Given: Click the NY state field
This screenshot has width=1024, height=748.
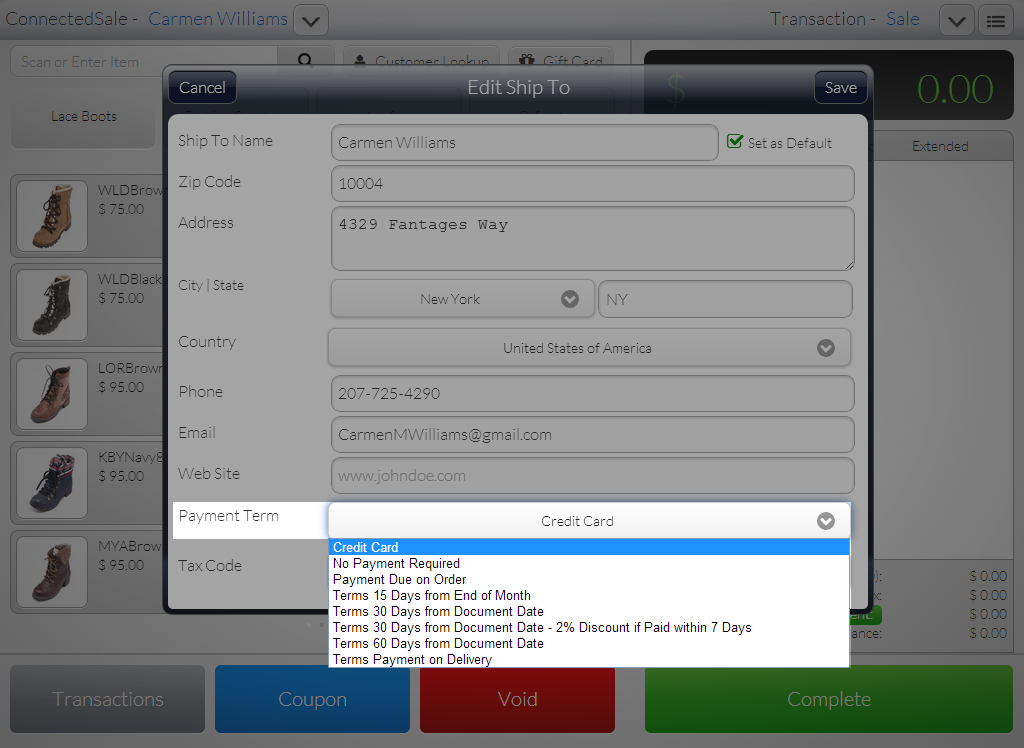Looking at the screenshot, I should click(725, 299).
